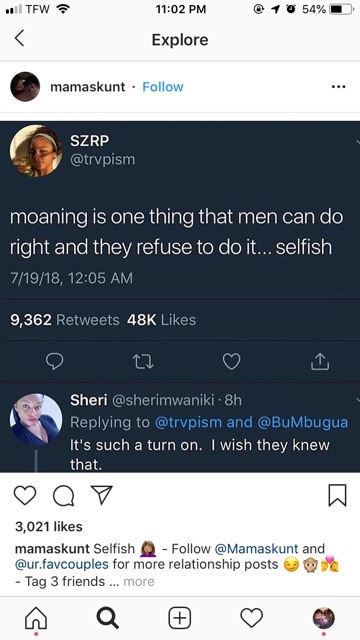Go to the Home tab
The width and height of the screenshot is (360, 640).
(x=36, y=618)
